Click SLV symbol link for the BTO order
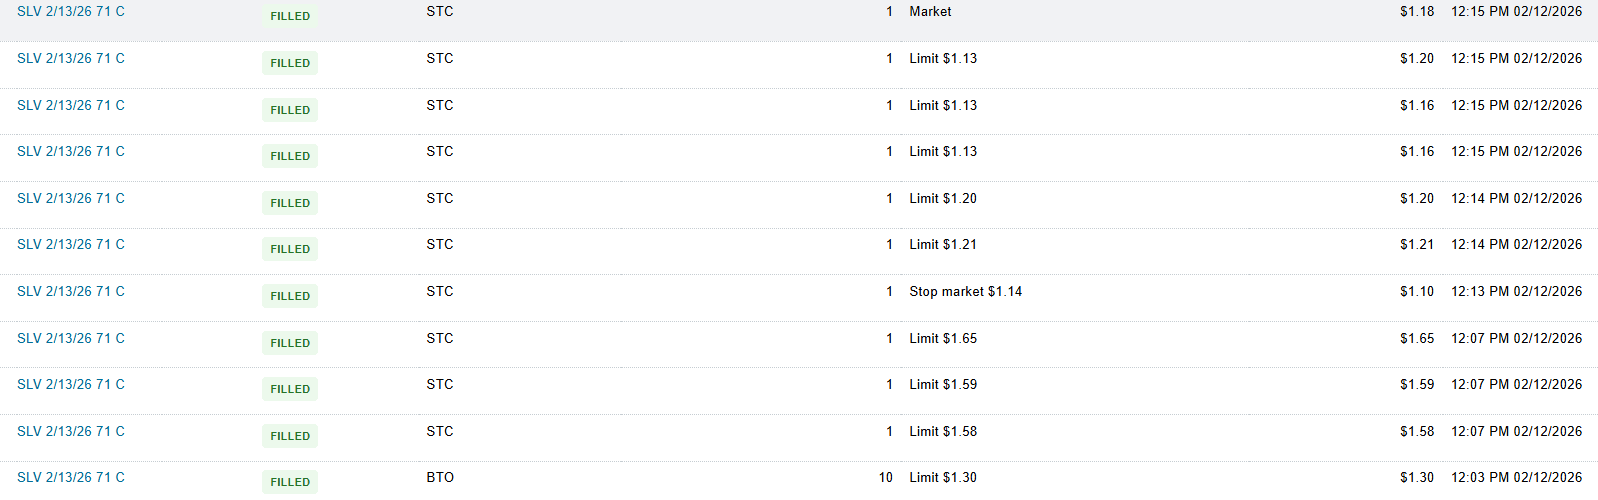The width and height of the screenshot is (1598, 500). (x=71, y=478)
